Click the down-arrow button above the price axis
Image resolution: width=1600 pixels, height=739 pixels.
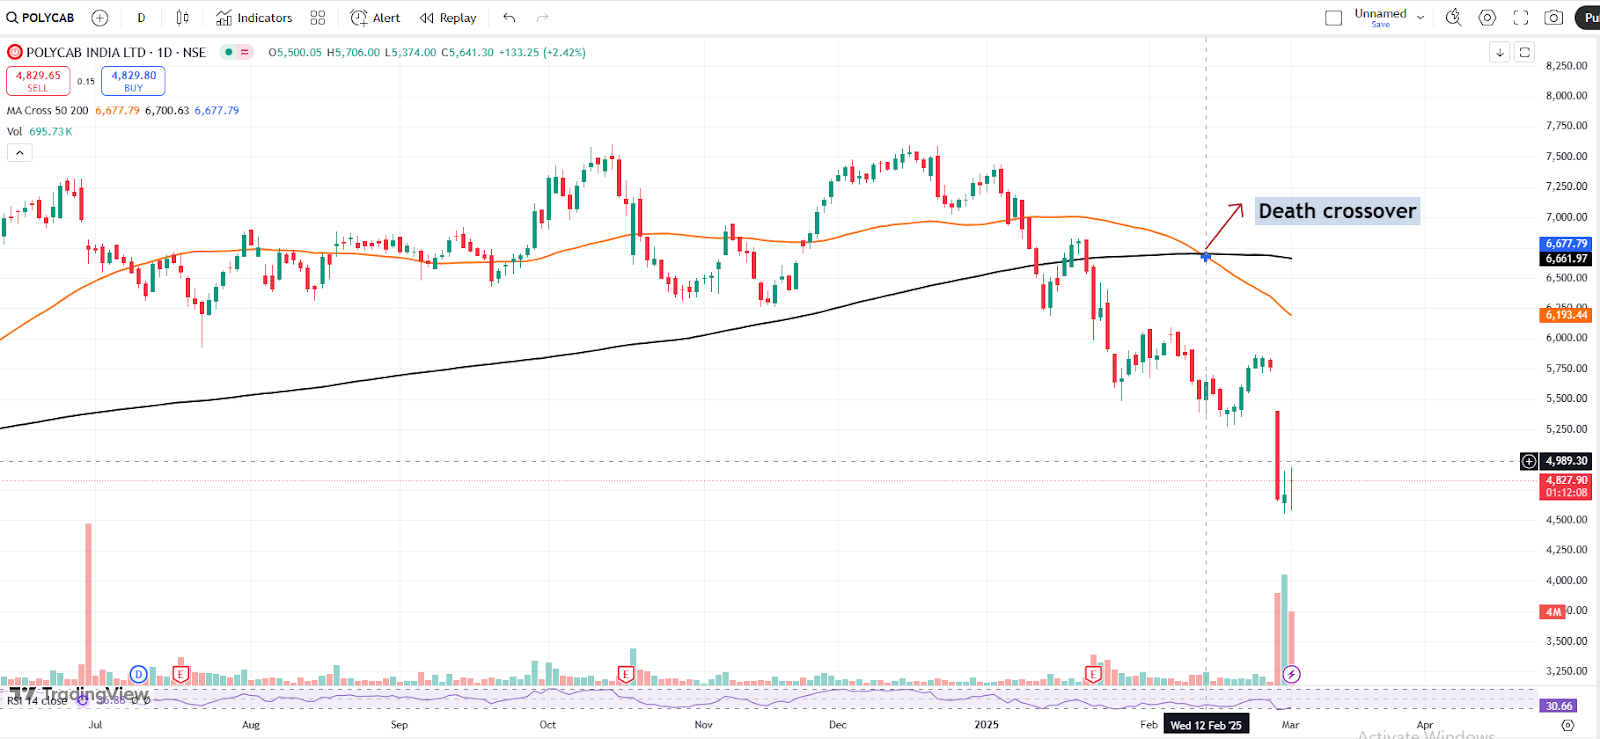tap(1499, 52)
